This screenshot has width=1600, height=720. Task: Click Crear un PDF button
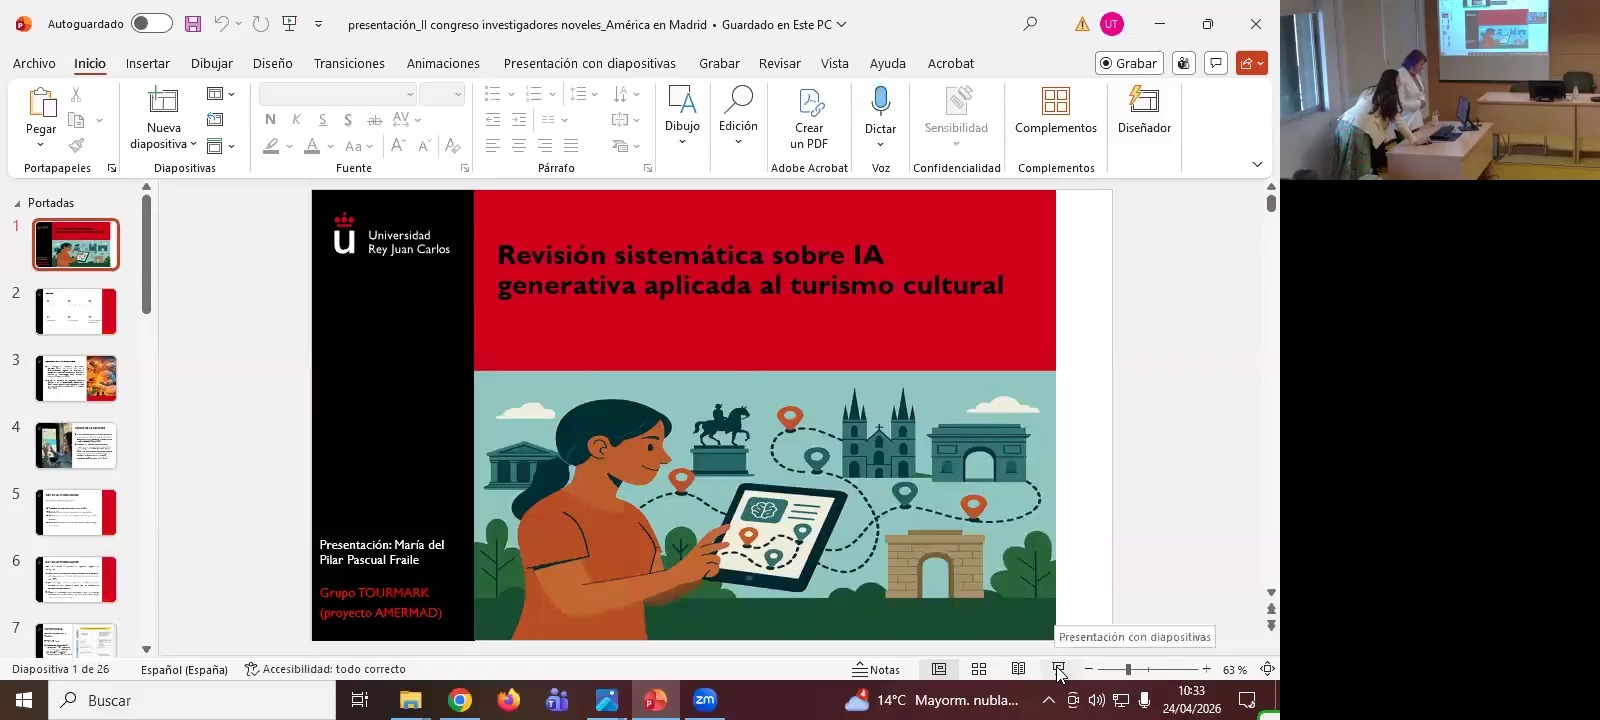[809, 118]
